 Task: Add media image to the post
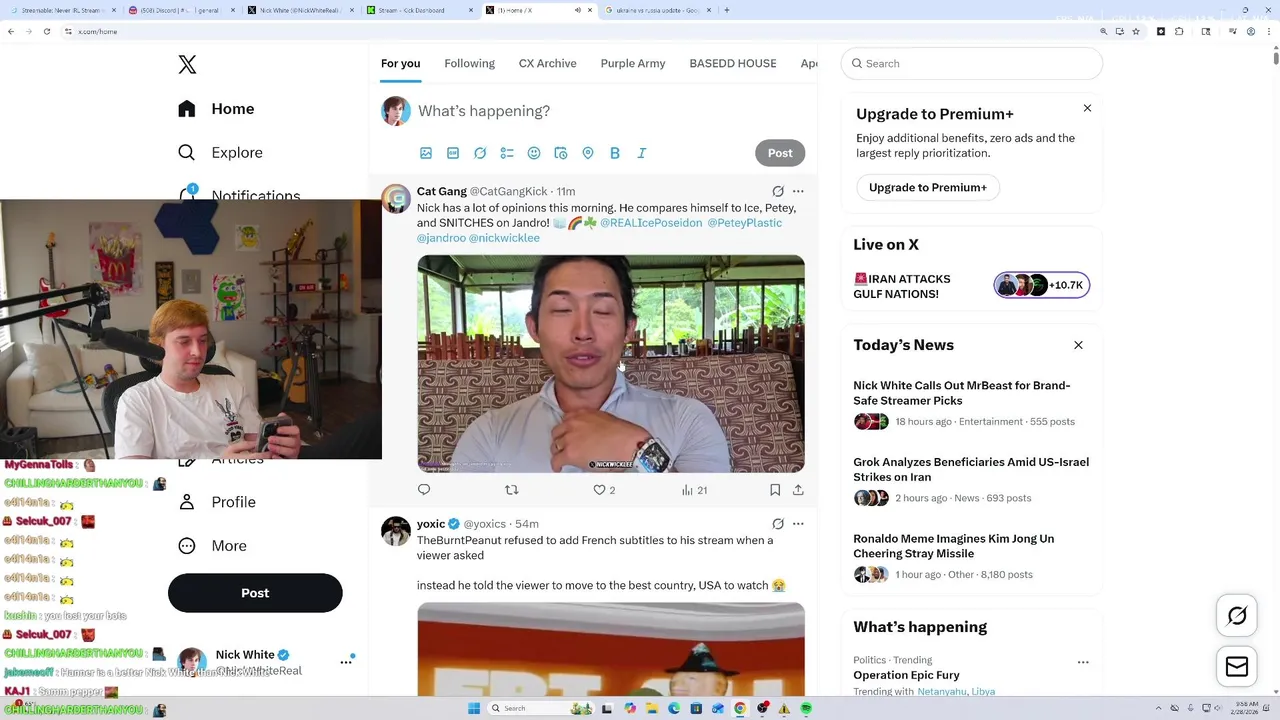pos(426,153)
